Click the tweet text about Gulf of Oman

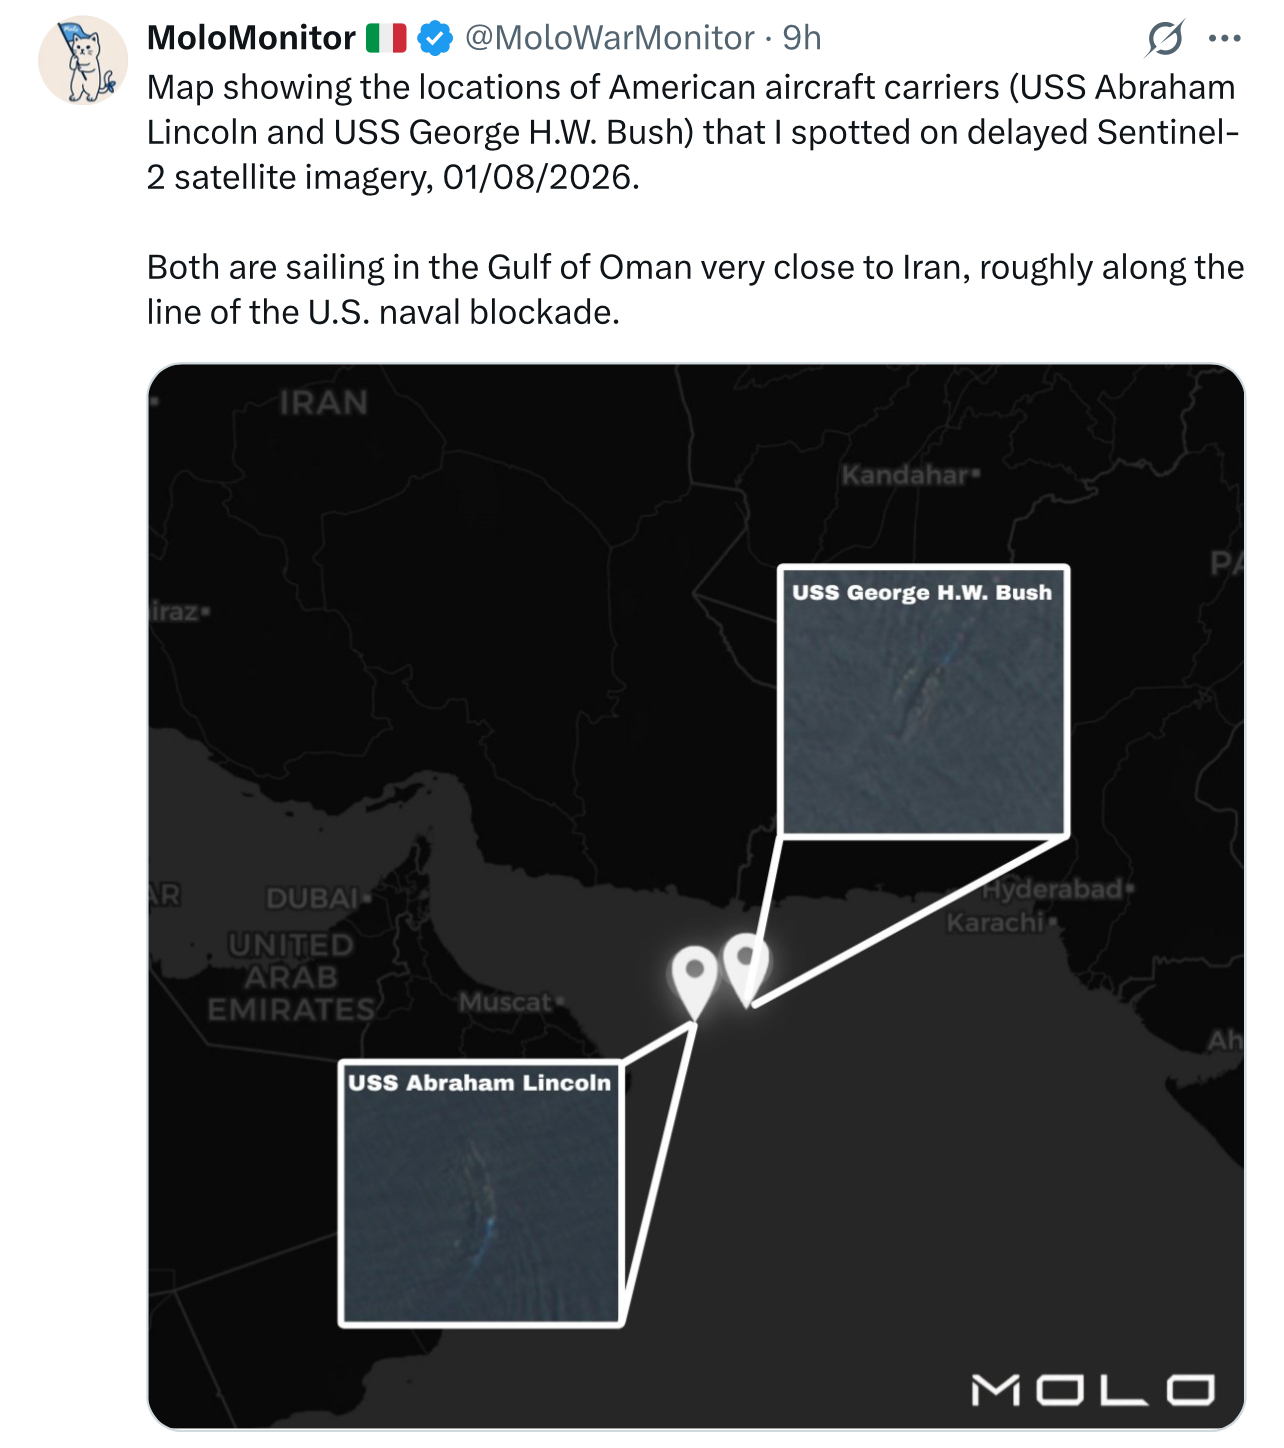coord(695,289)
